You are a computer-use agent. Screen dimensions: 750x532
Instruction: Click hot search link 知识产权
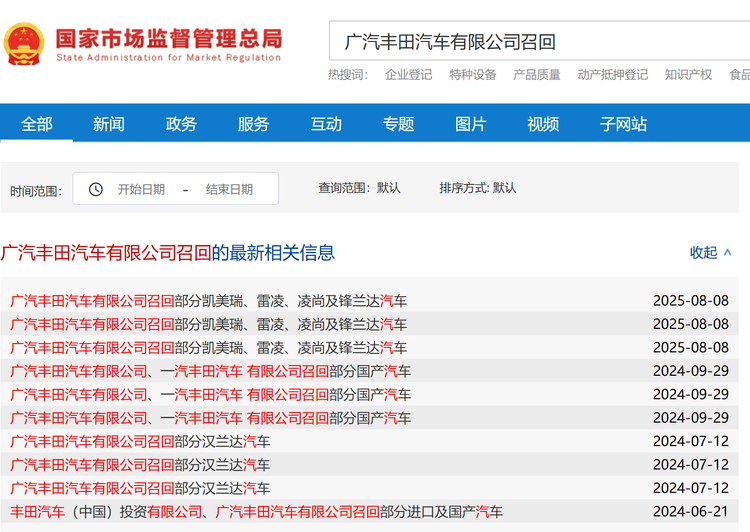click(688, 75)
